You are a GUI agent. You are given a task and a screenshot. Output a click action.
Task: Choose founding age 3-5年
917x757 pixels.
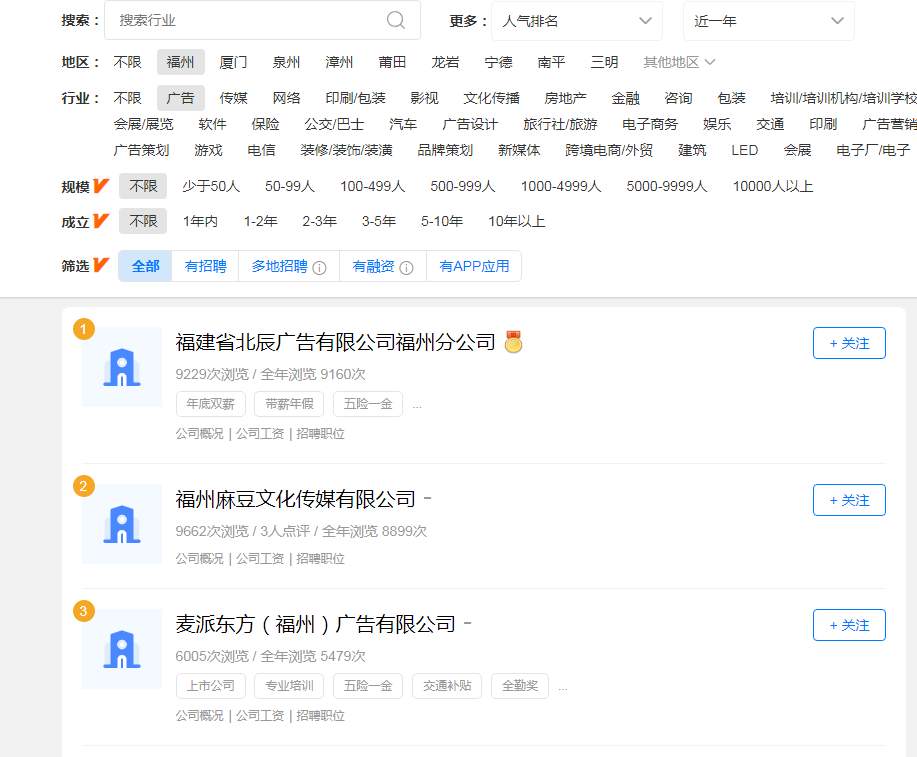(379, 221)
